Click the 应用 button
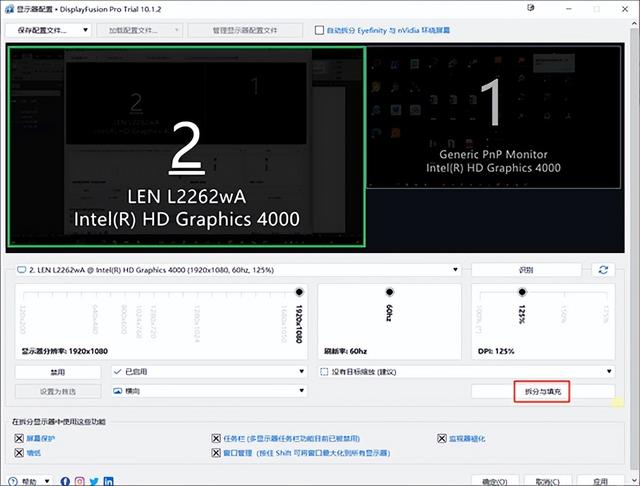Viewport: 640px width, 486px height. (600, 481)
